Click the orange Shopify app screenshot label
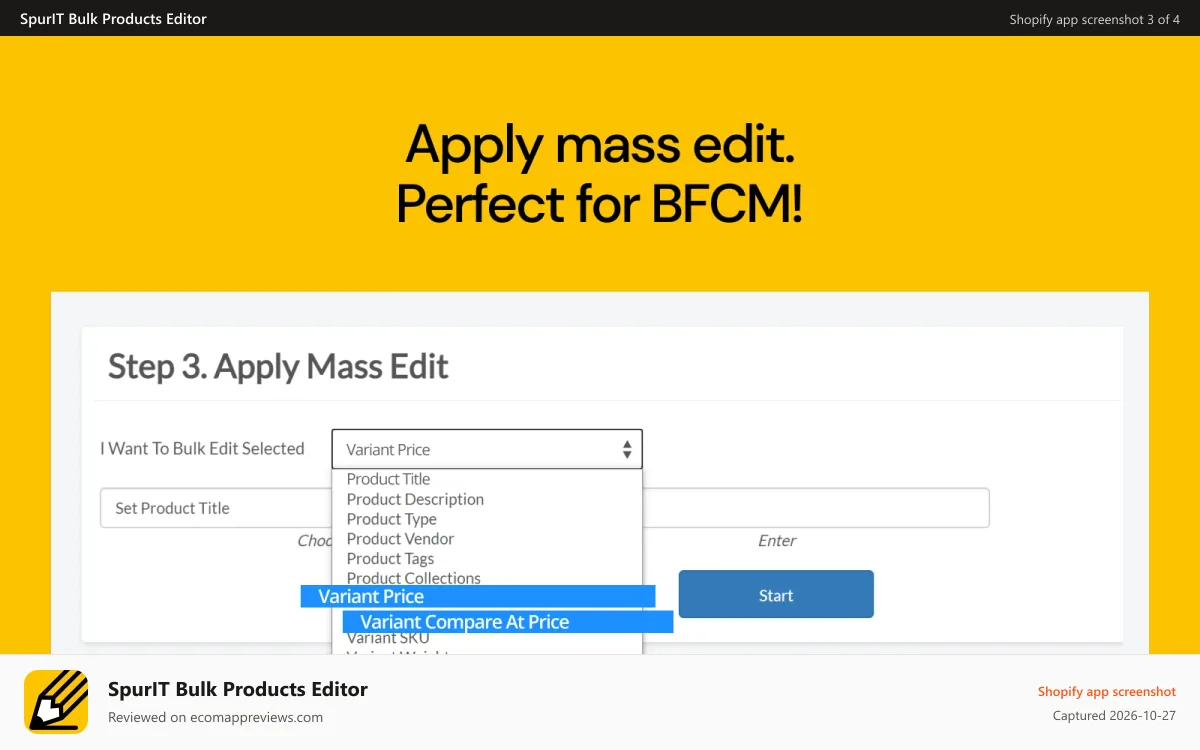This screenshot has height=750, width=1200. (1107, 692)
